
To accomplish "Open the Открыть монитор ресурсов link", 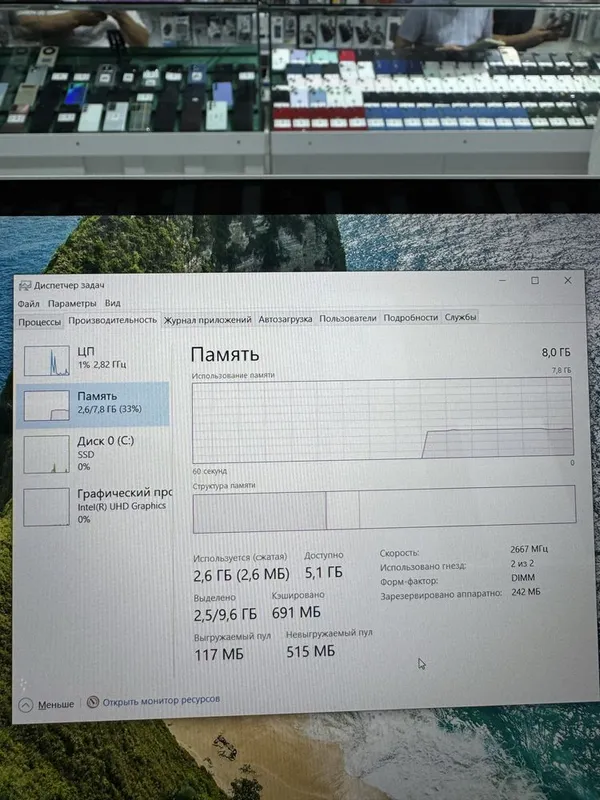I will coord(161,701).
